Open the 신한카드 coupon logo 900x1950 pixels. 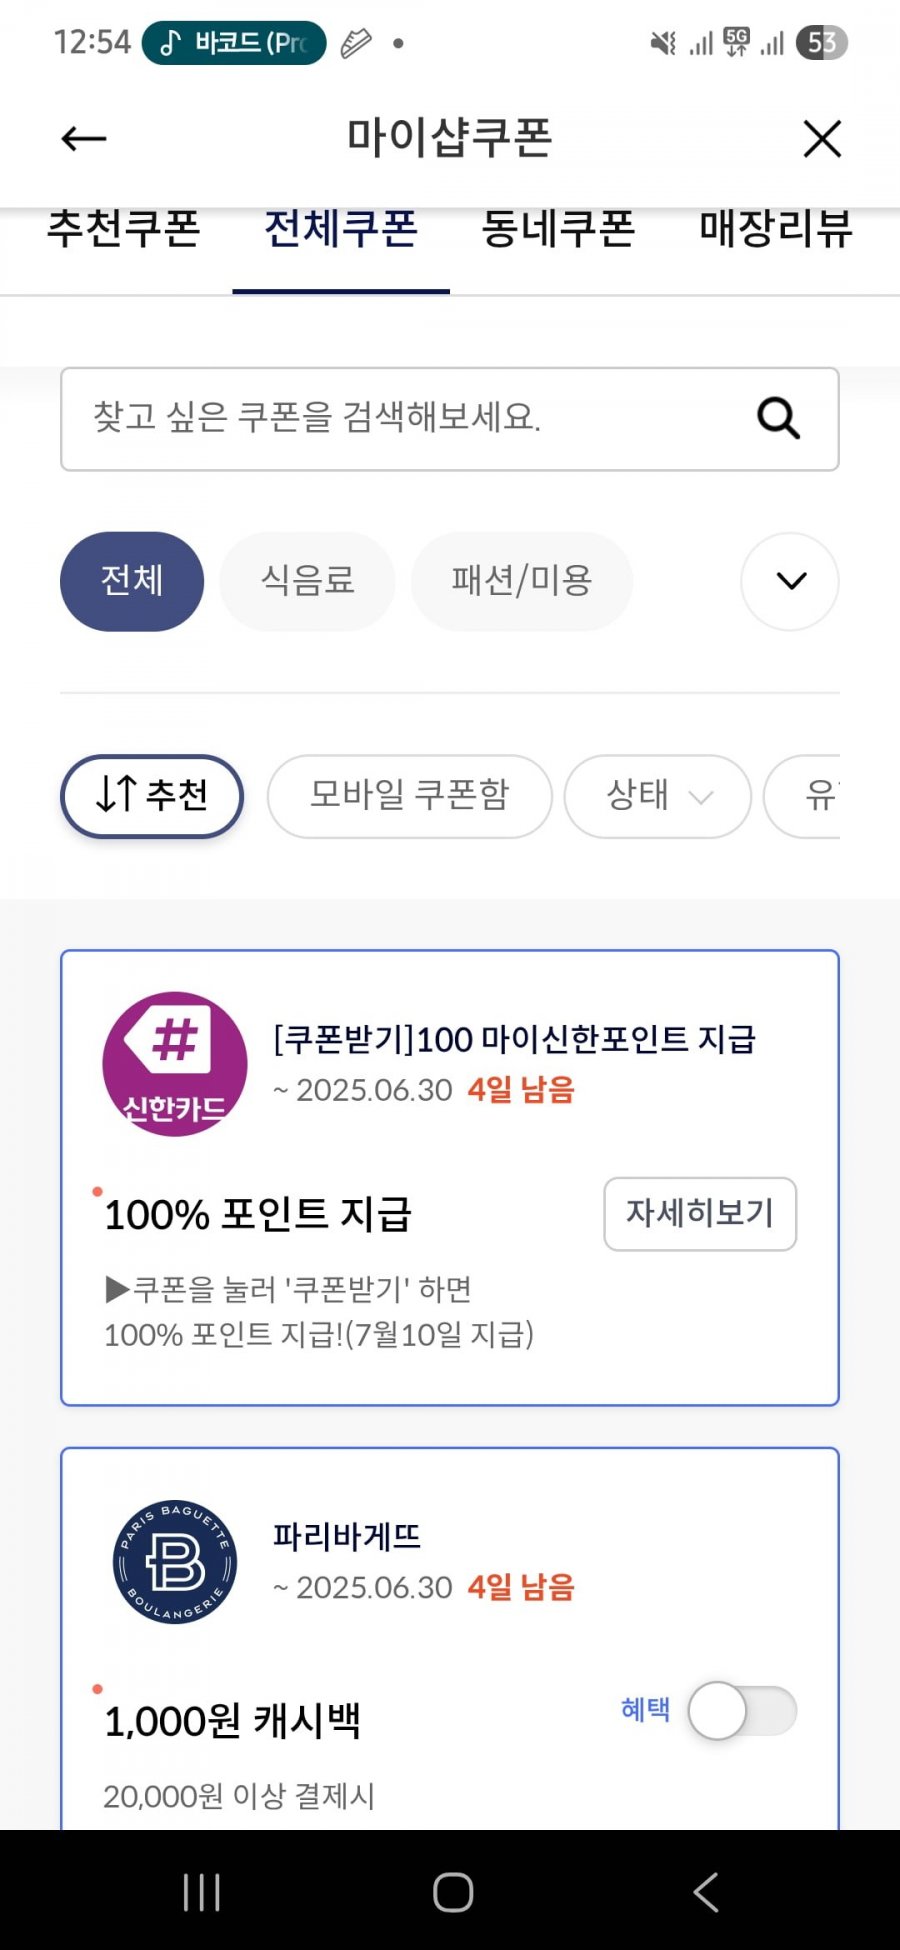(175, 1064)
